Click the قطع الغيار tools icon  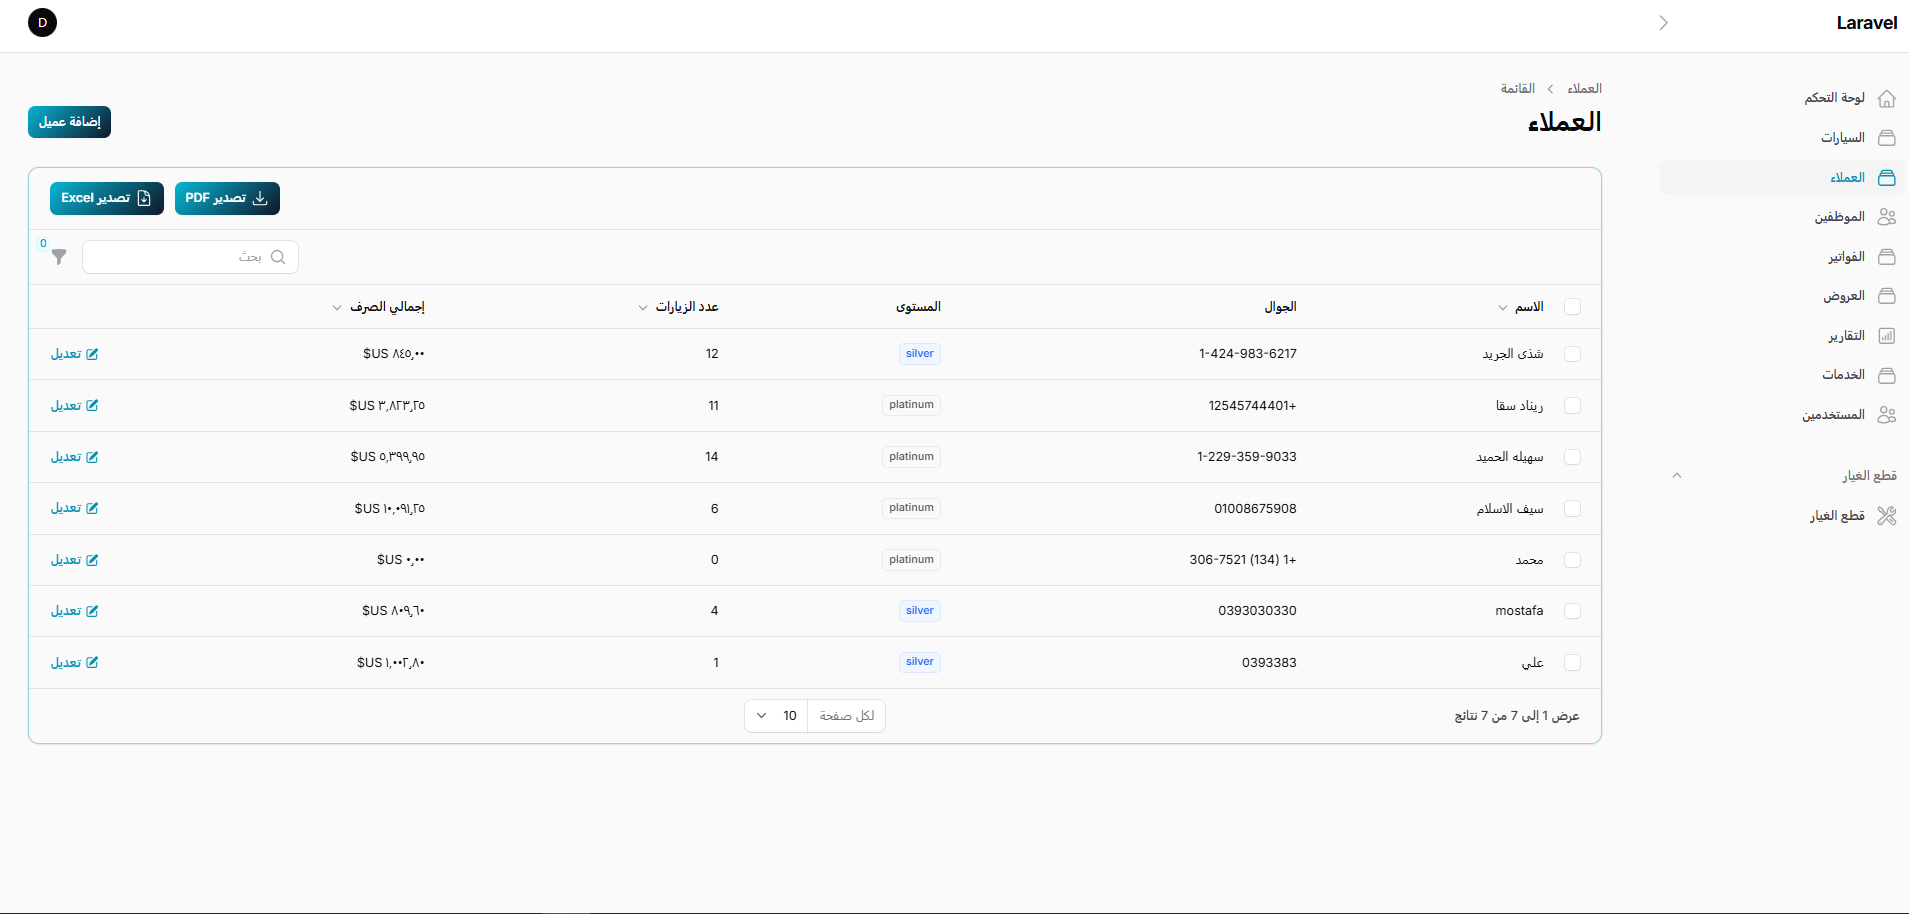click(1886, 516)
